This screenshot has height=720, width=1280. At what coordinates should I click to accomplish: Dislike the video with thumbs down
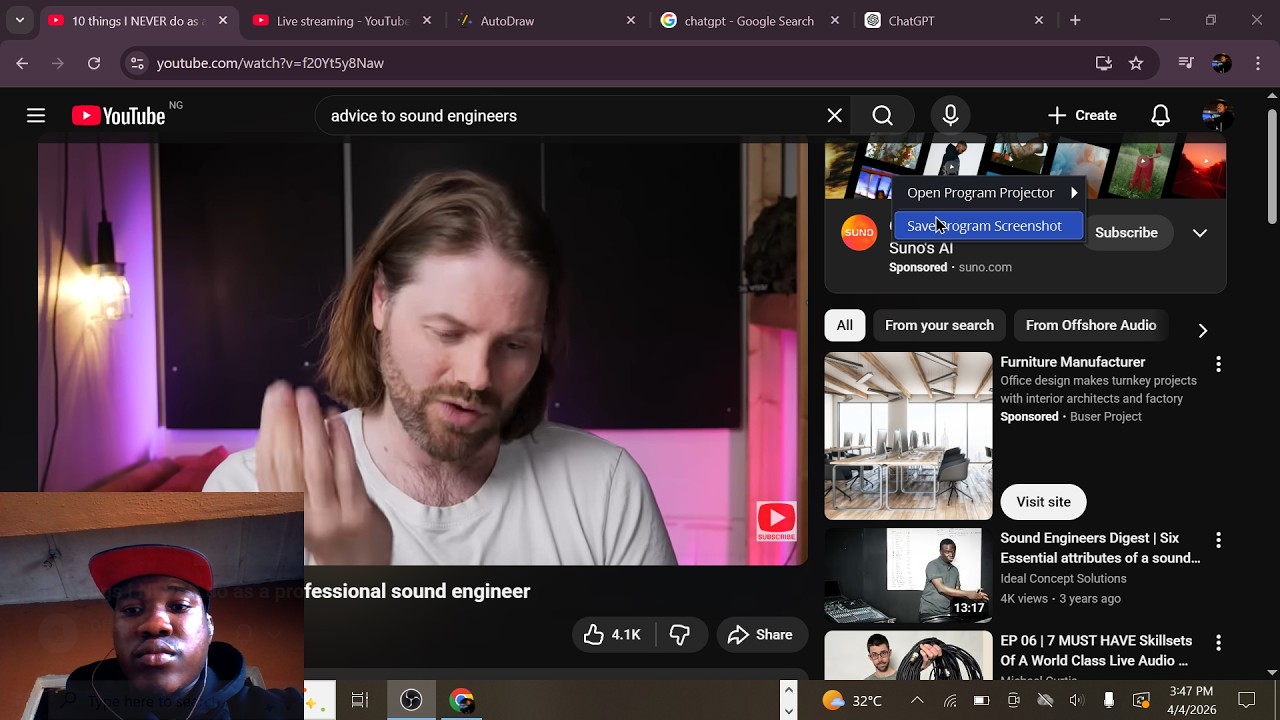click(x=680, y=635)
